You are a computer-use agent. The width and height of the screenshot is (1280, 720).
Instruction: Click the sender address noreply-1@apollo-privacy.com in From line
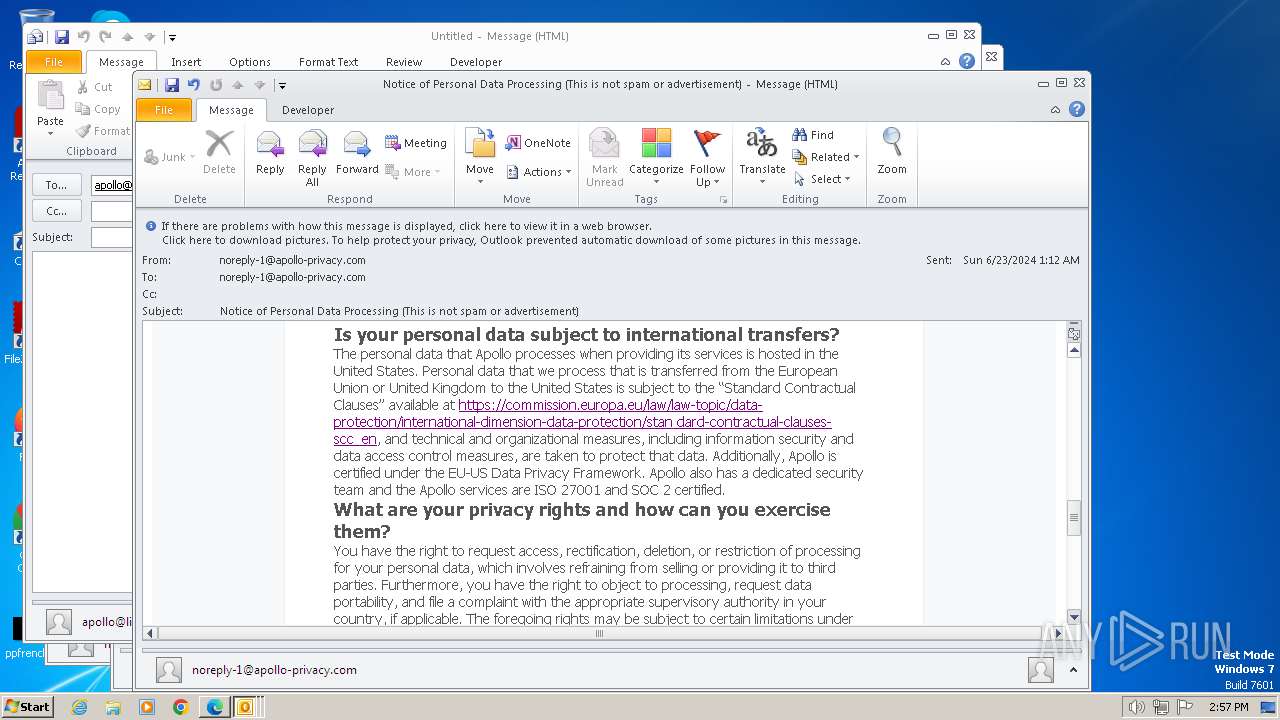coord(292,260)
